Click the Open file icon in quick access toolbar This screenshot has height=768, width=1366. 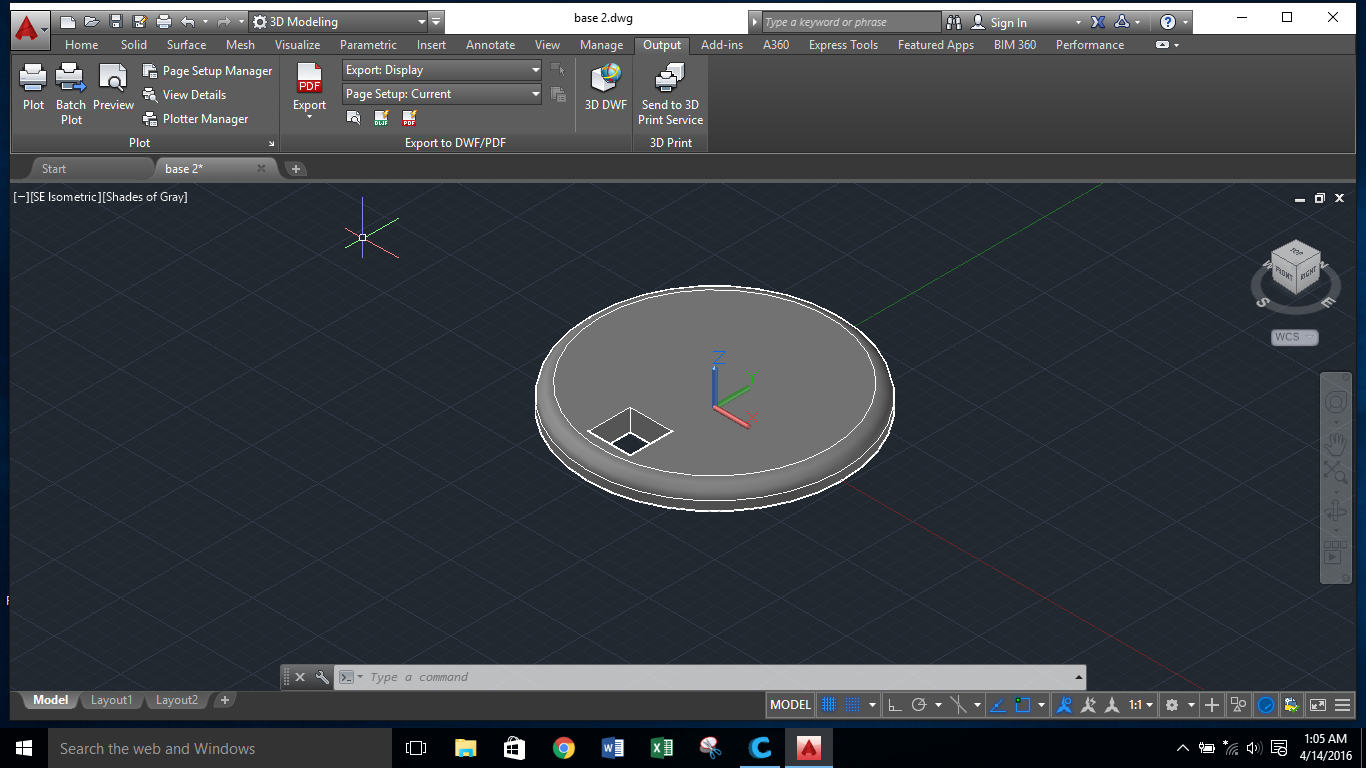(91, 21)
